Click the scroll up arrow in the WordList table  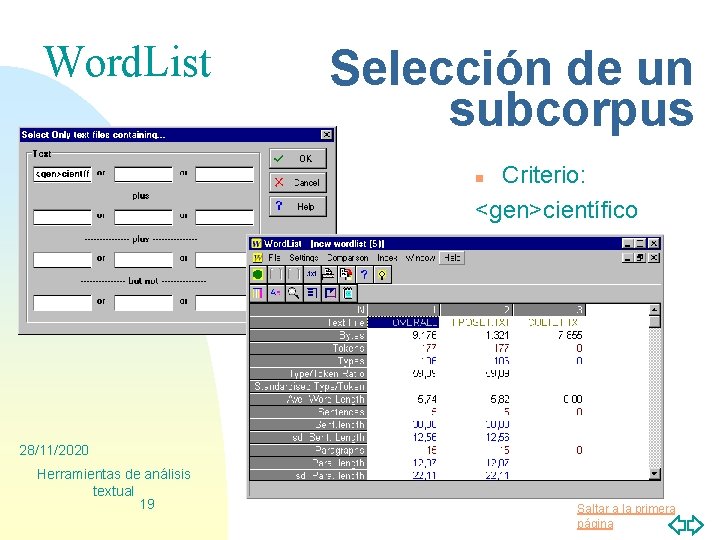point(655,309)
